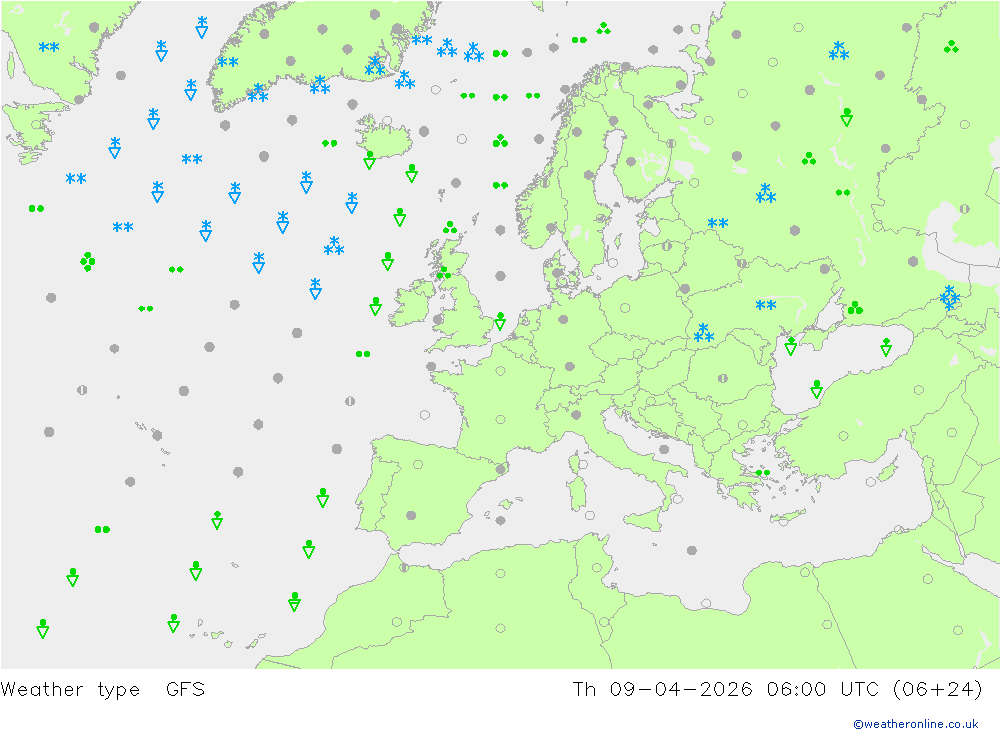Viewport: 1000px width, 733px height.
Task: Click the grey dot south of Sicily
Action: pyautogui.click(x=692, y=550)
